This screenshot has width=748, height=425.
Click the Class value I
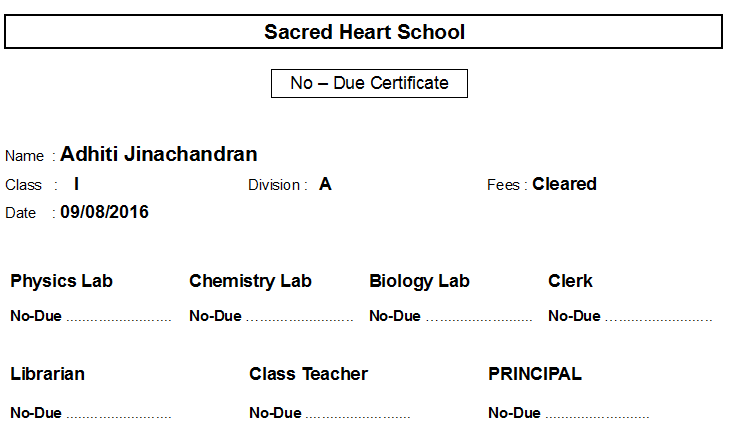[x=77, y=184]
